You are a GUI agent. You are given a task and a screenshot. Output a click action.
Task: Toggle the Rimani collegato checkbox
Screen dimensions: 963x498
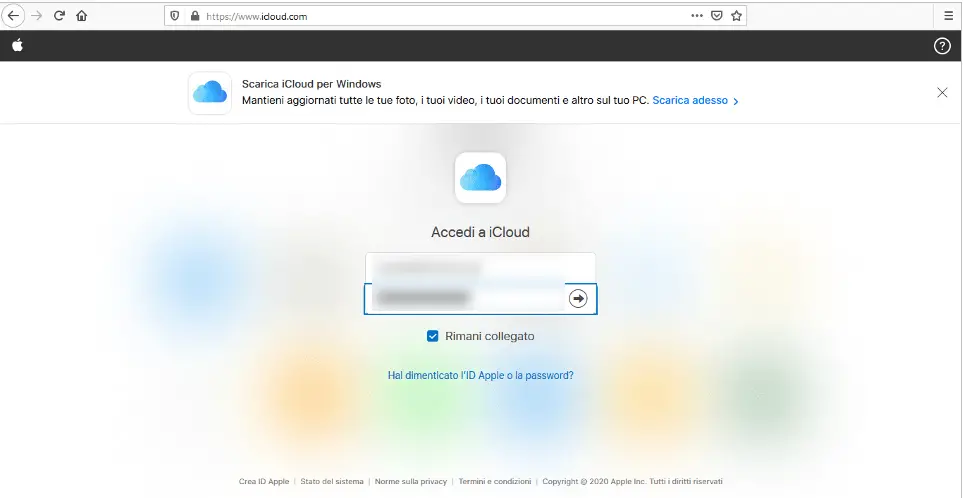(432, 336)
